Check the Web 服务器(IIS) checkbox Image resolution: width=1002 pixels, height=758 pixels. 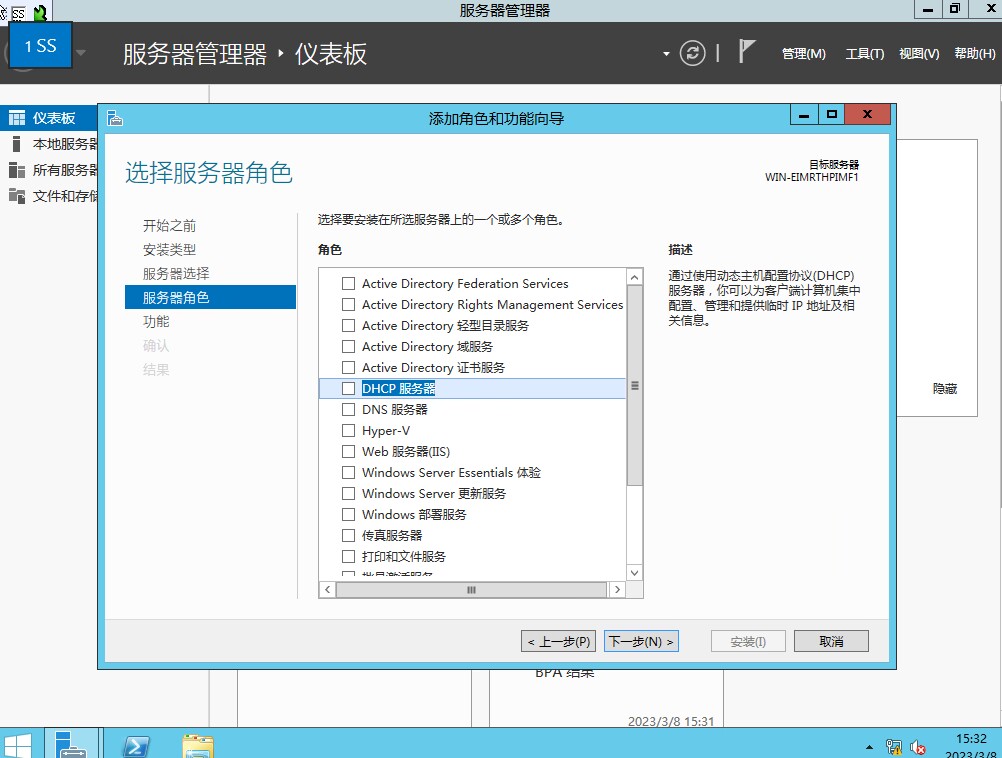[x=348, y=451]
